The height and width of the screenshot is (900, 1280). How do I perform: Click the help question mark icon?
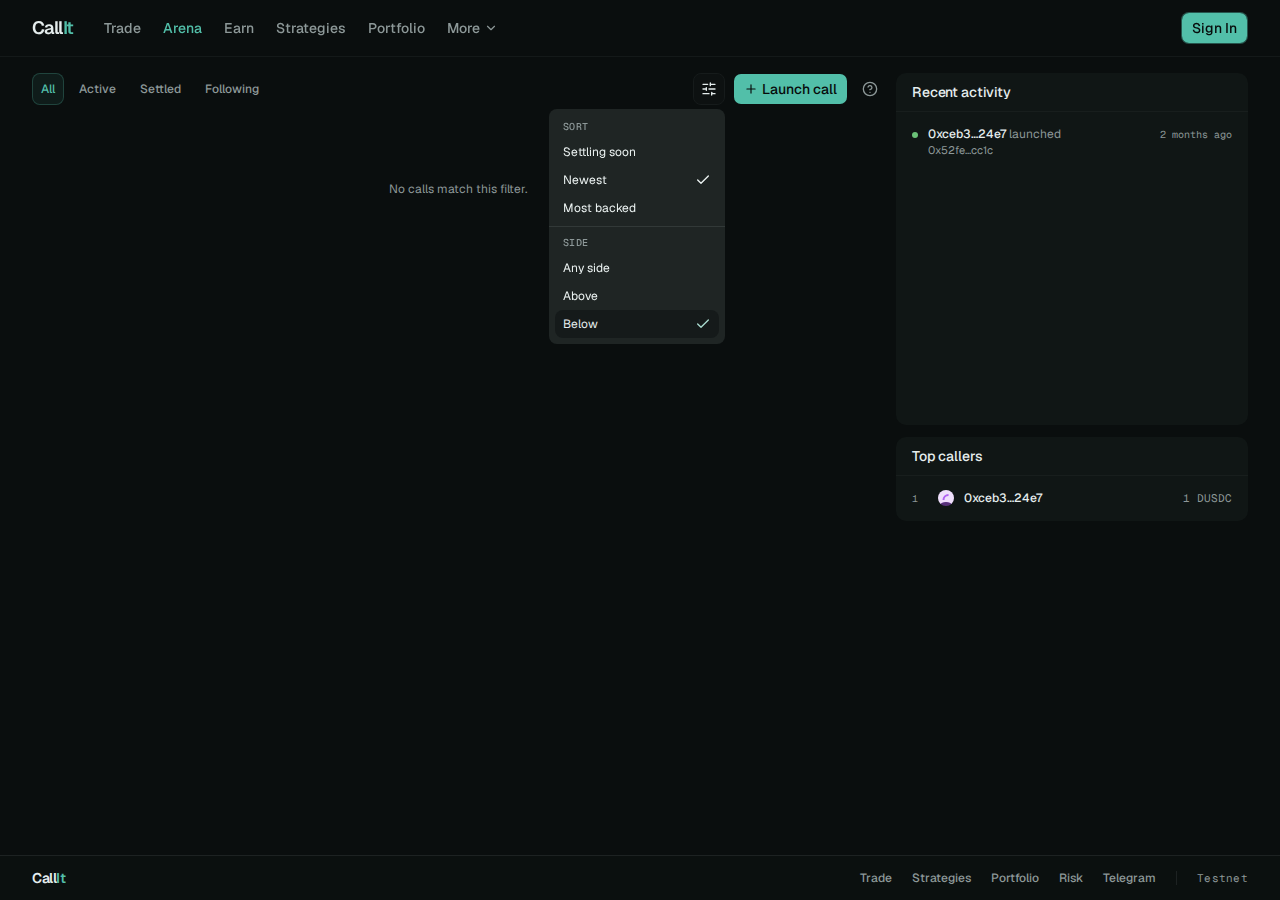pyautogui.click(x=870, y=89)
